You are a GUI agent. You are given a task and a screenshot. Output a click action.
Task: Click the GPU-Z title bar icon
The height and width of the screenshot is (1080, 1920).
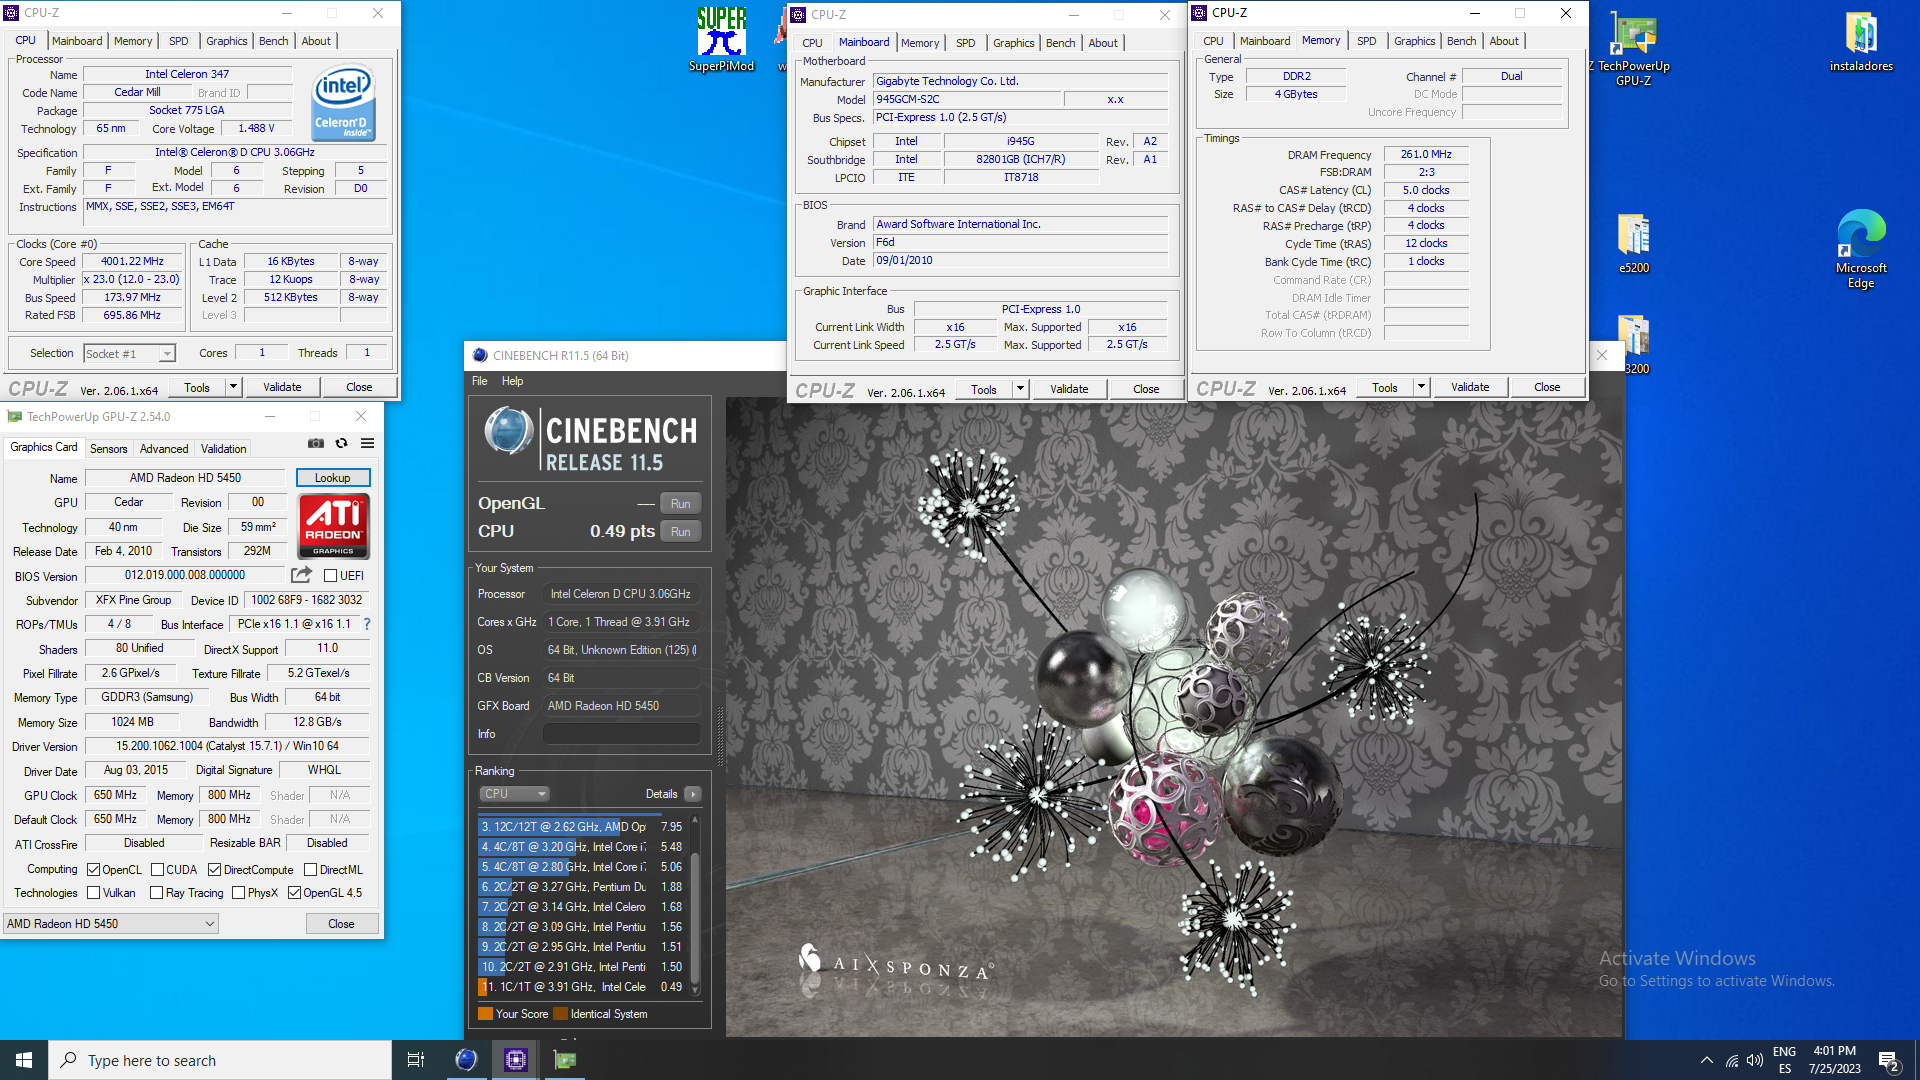pyautogui.click(x=15, y=416)
